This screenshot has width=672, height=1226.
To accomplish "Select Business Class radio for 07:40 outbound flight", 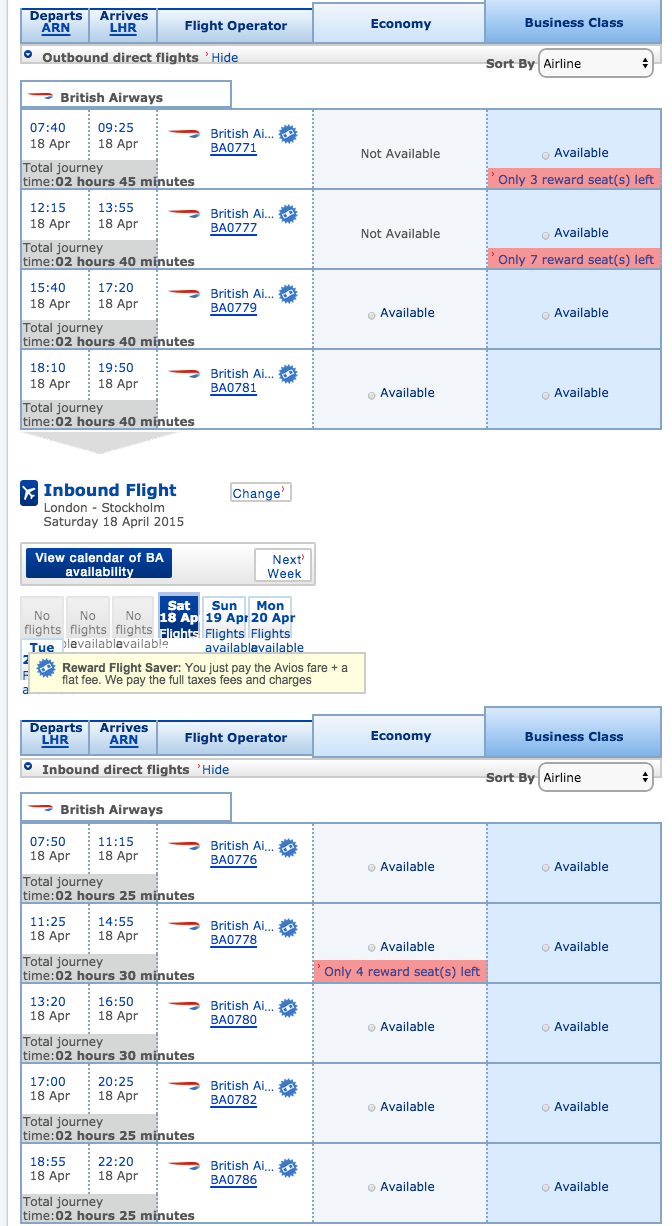I will (x=545, y=154).
